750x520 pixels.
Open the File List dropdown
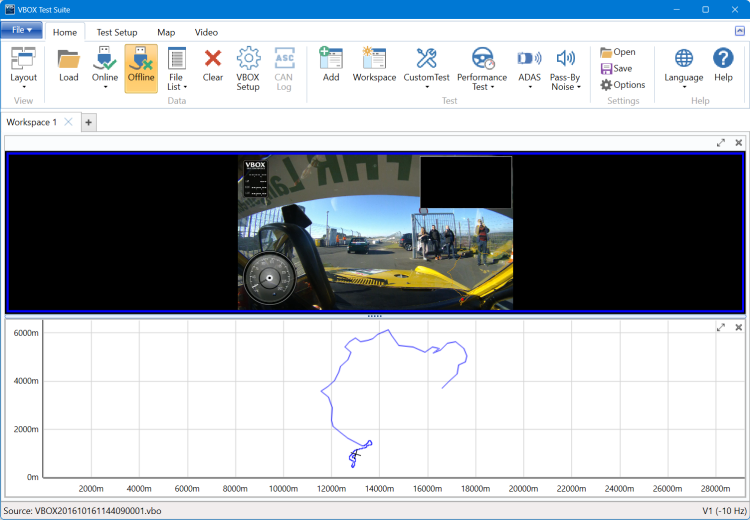click(176, 68)
